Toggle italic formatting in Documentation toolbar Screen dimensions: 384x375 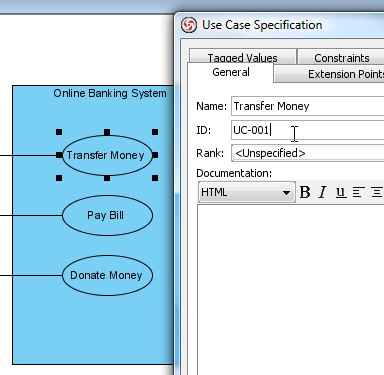click(x=322, y=192)
